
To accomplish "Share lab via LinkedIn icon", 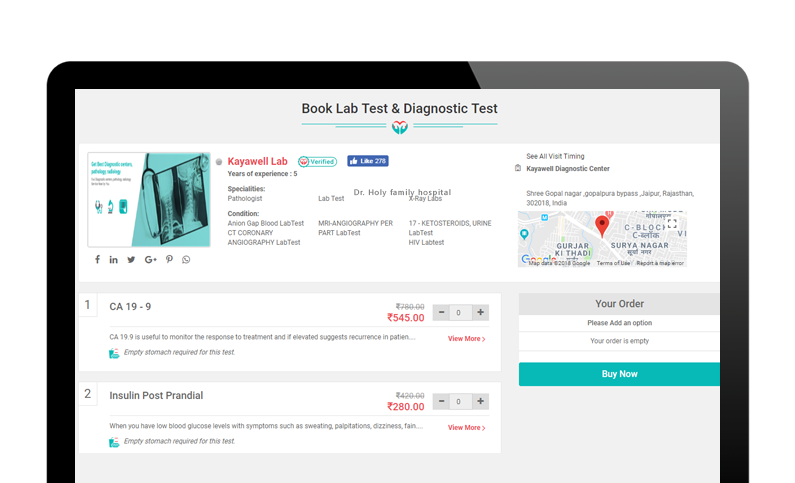I will click(114, 260).
